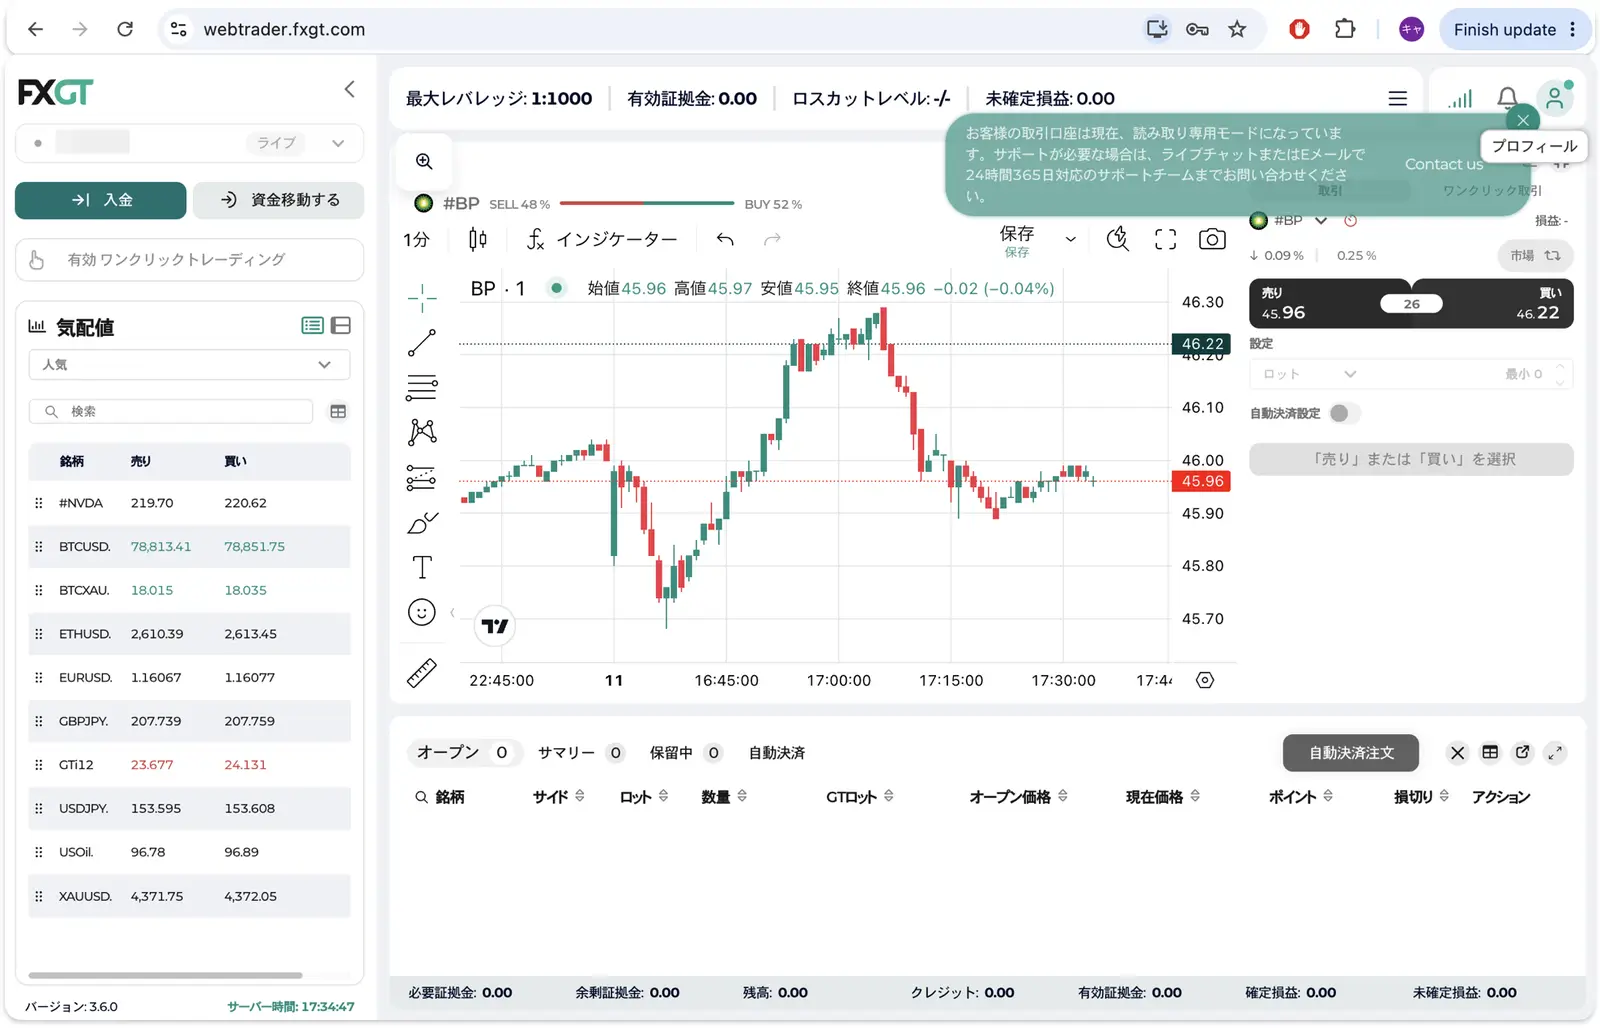Open the lot unit dropdown
Screen dimensions: 1600x1028
(1310, 374)
